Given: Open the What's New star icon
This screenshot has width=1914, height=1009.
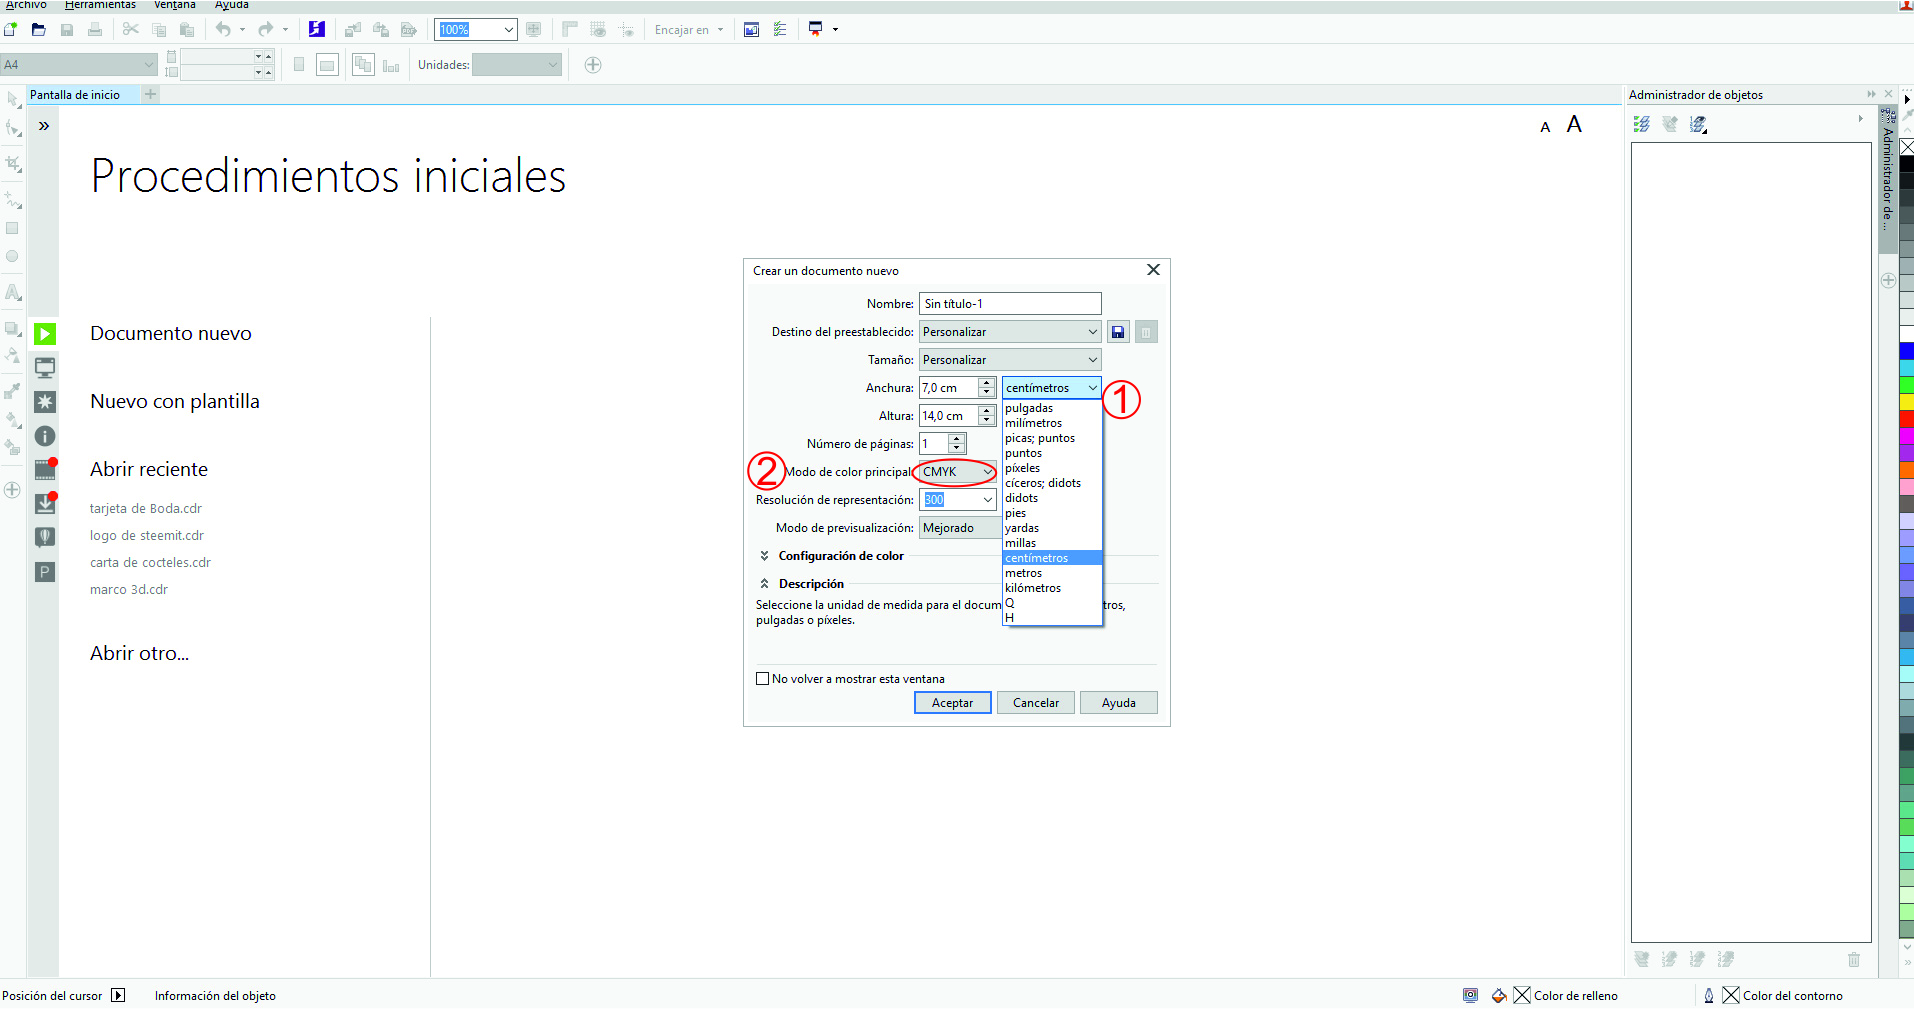Looking at the screenshot, I should [45, 401].
